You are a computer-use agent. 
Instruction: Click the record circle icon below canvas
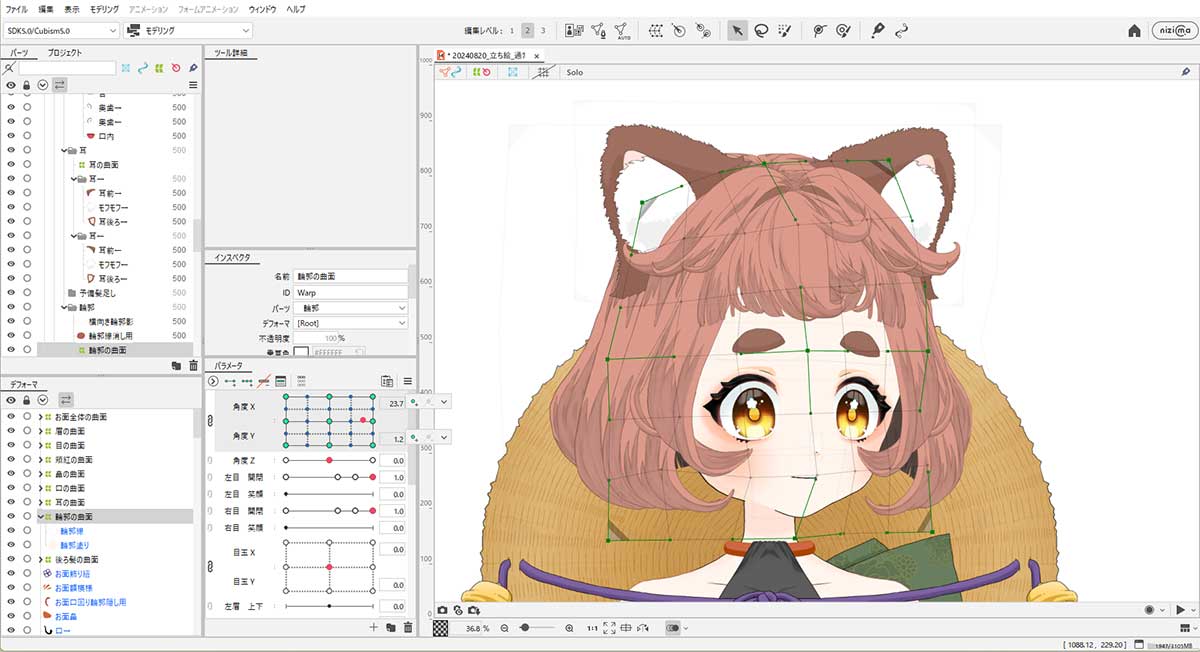click(1150, 610)
